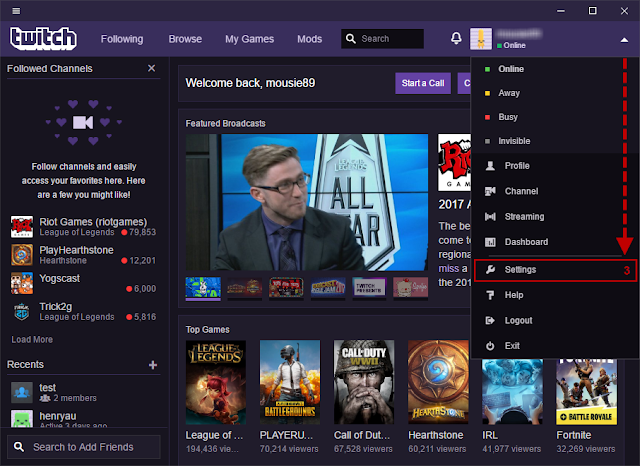Open the hamburger menu in the title bar

pyautogui.click(x=16, y=11)
